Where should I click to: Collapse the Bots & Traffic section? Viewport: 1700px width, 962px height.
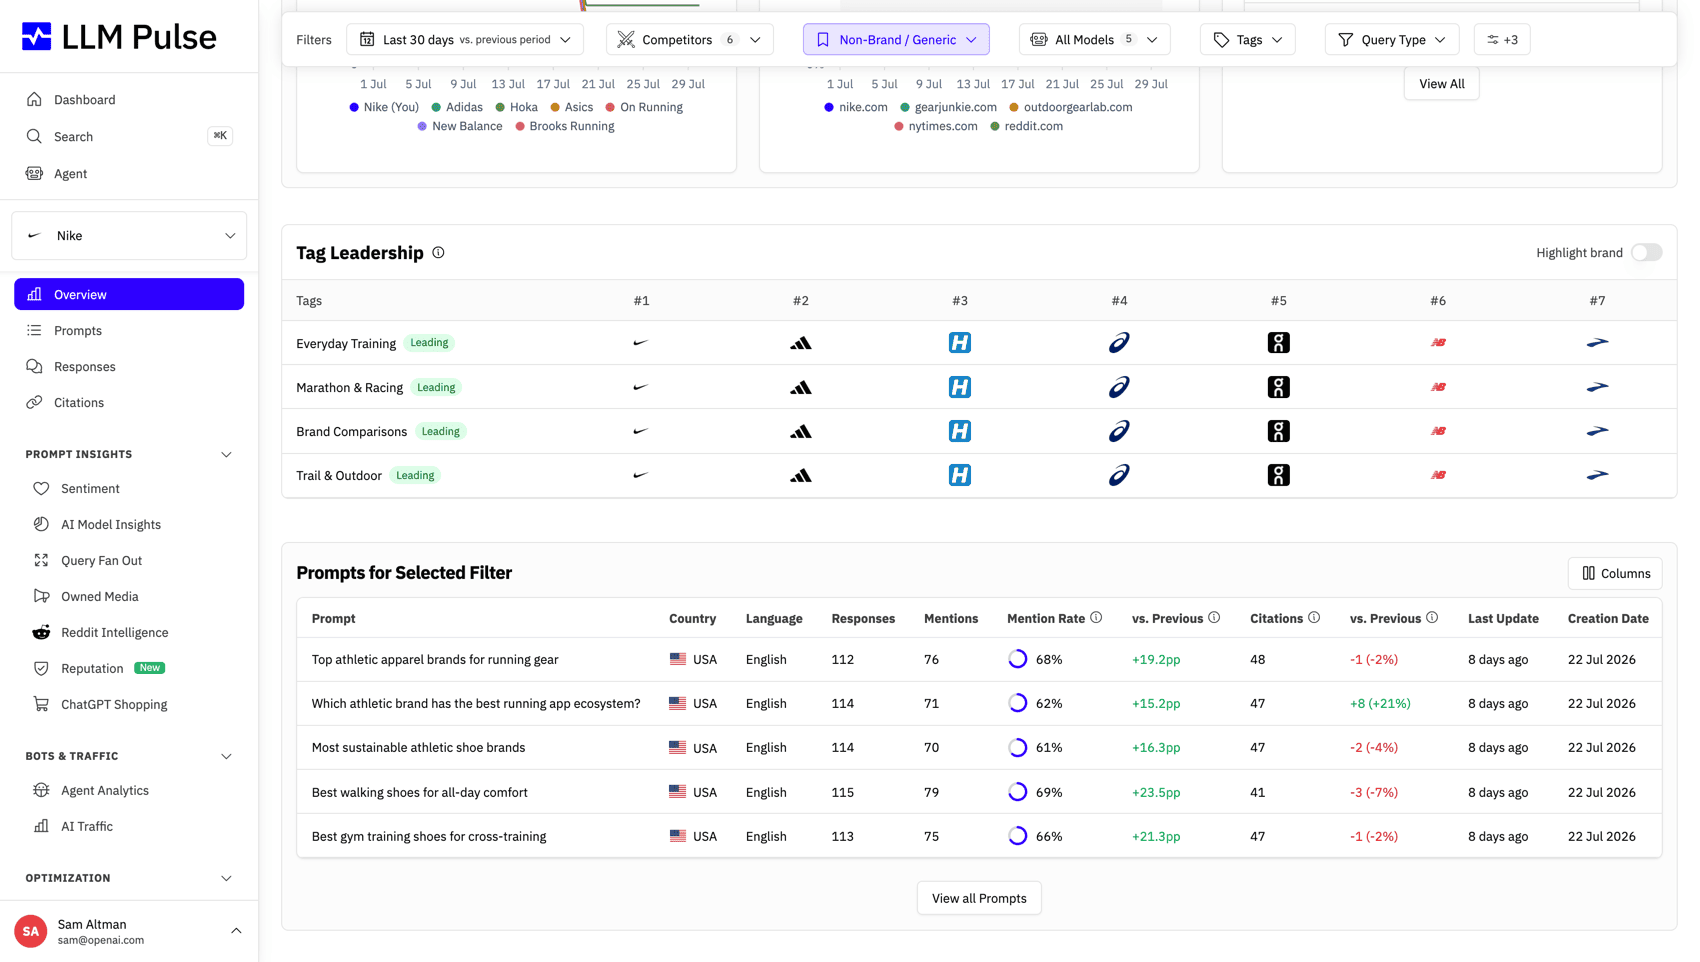[x=226, y=756]
